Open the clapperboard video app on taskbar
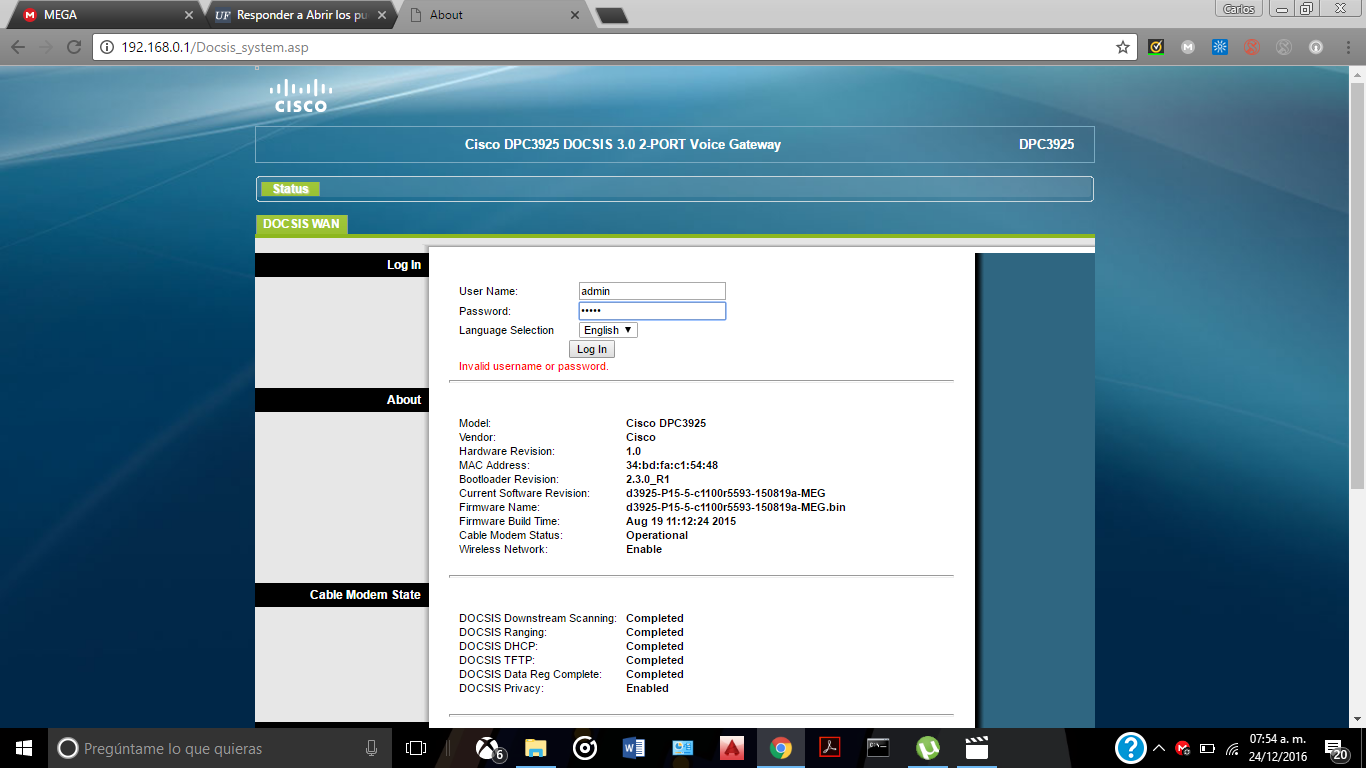Image resolution: width=1366 pixels, height=768 pixels. (977, 748)
